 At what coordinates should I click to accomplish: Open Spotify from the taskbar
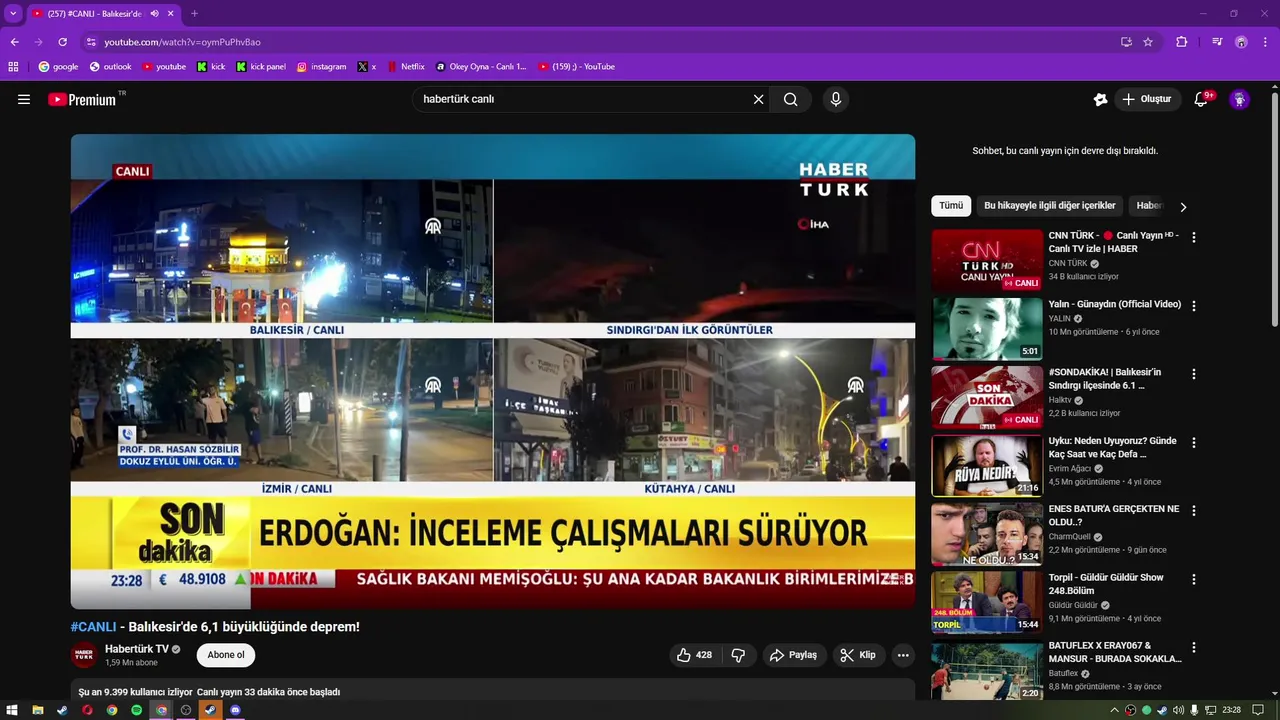pyautogui.click(x=137, y=710)
